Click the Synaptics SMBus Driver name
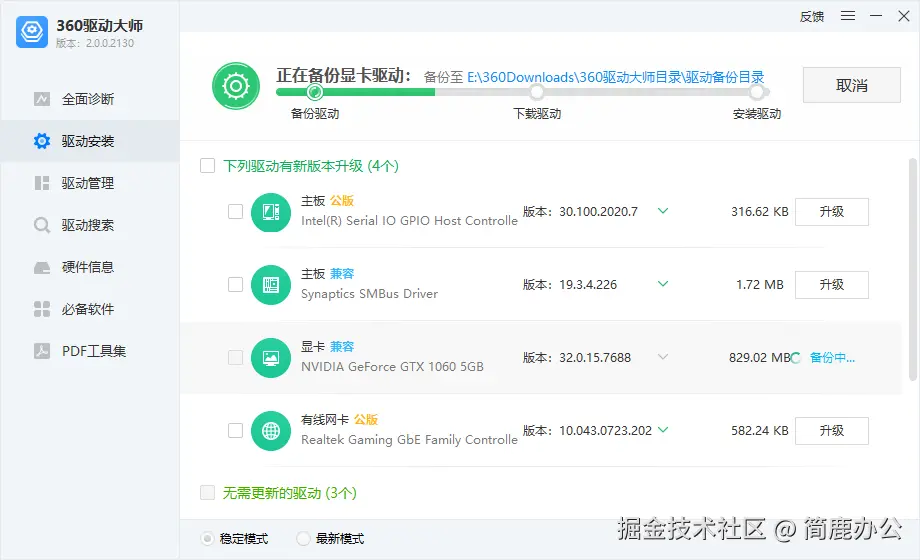Image resolution: width=920 pixels, height=560 pixels. pos(370,294)
